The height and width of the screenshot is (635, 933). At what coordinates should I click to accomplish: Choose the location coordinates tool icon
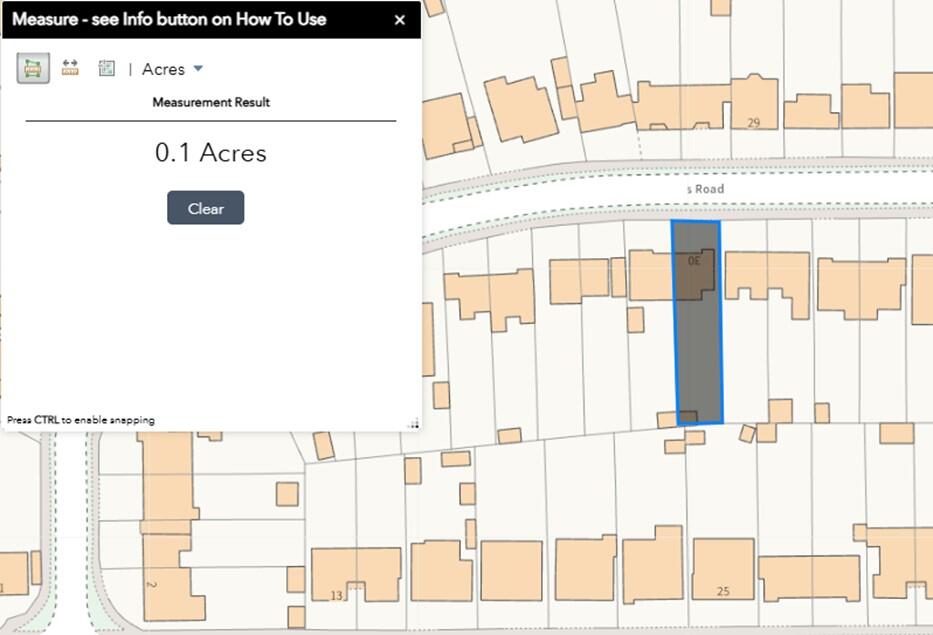click(x=107, y=68)
